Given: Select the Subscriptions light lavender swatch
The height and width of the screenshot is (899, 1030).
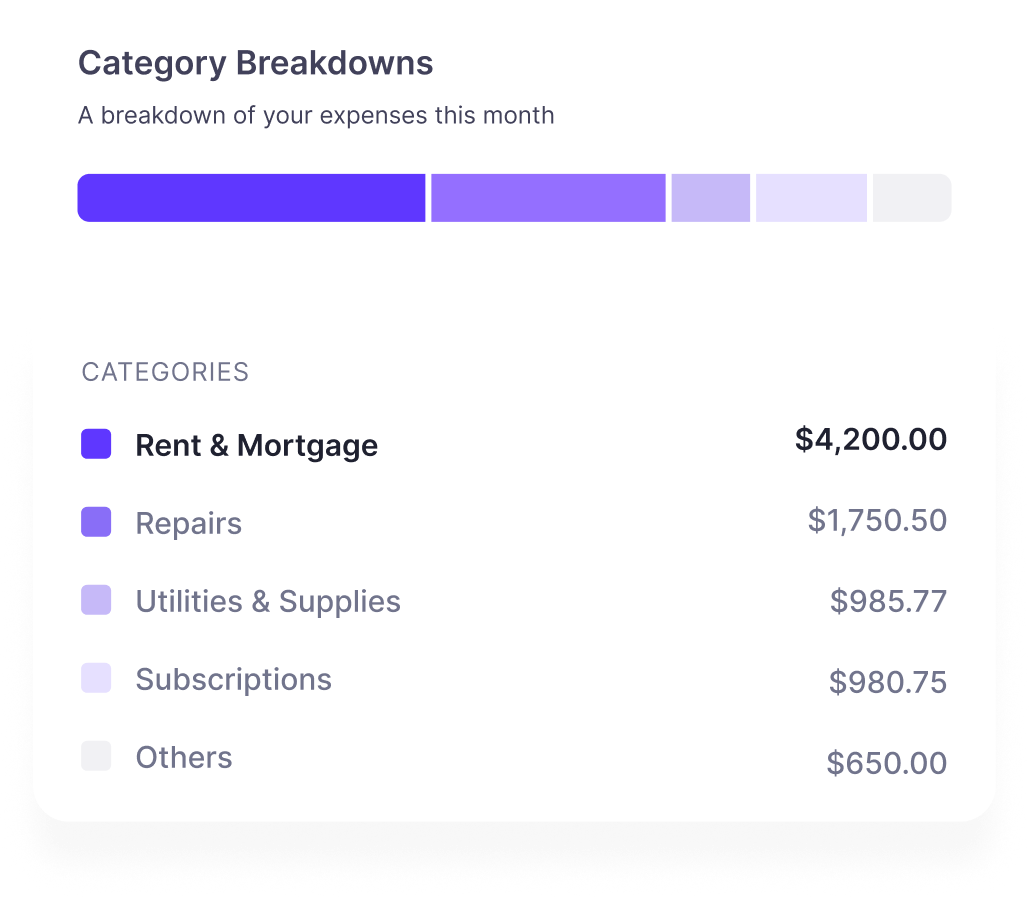Looking at the screenshot, I should click(x=96, y=678).
